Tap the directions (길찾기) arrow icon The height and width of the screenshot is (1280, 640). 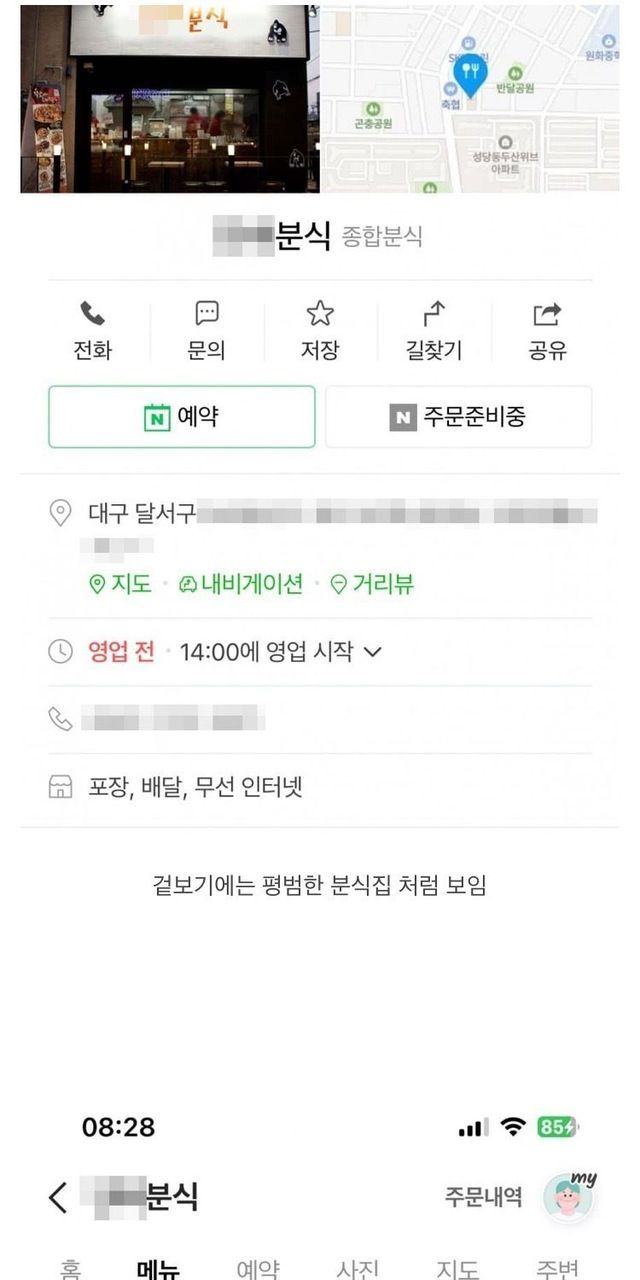click(434, 315)
